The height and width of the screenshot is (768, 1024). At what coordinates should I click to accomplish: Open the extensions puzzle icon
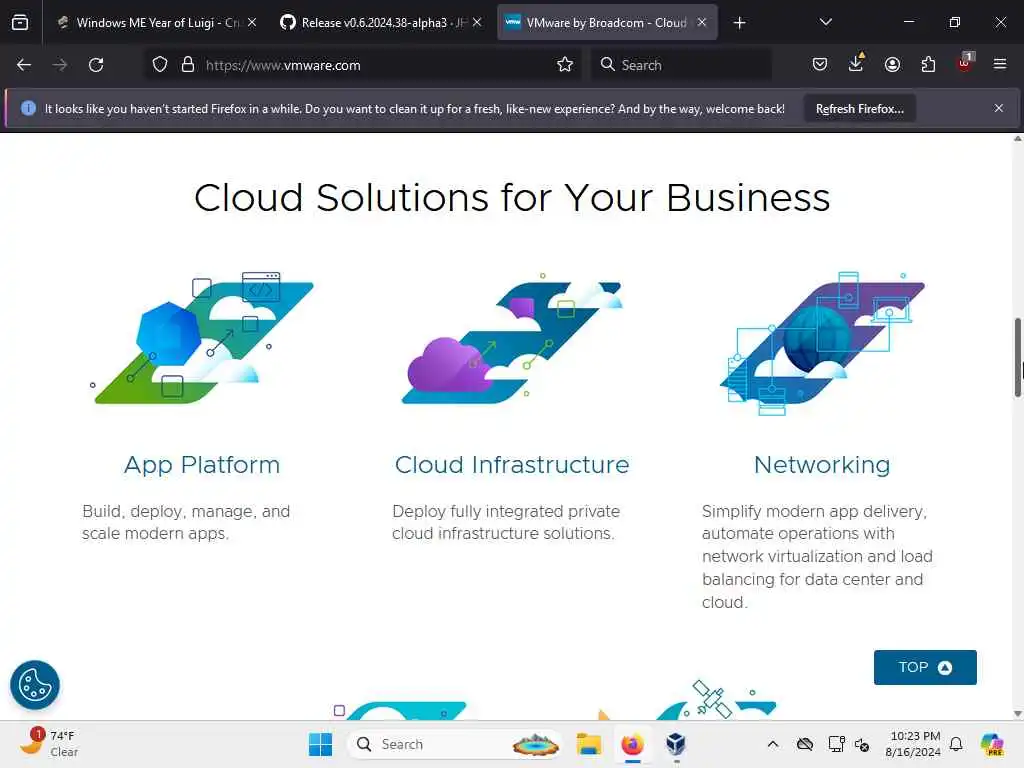point(928,65)
